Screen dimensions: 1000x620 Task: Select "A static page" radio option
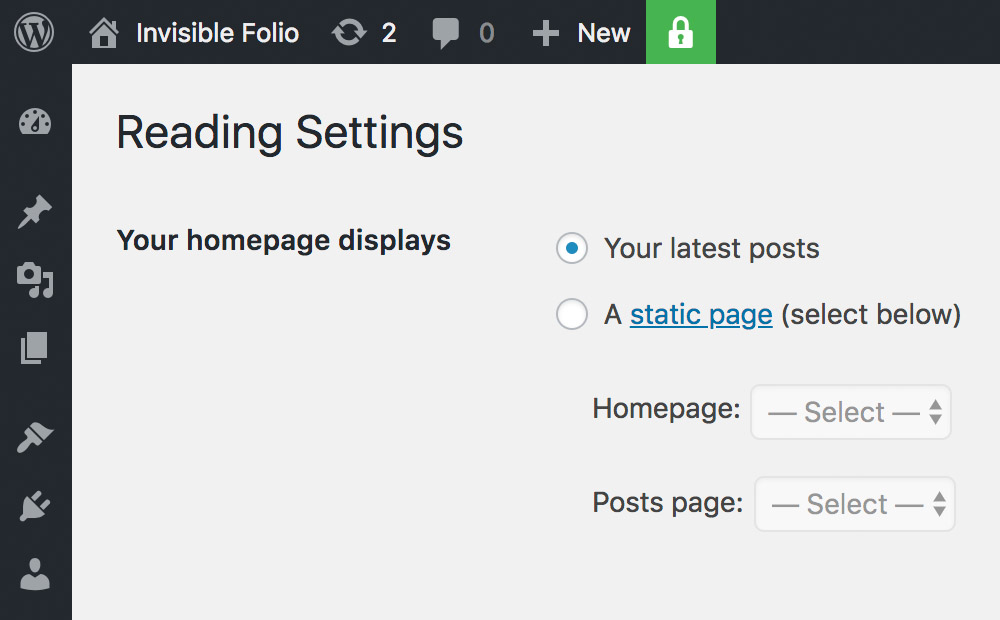click(572, 315)
